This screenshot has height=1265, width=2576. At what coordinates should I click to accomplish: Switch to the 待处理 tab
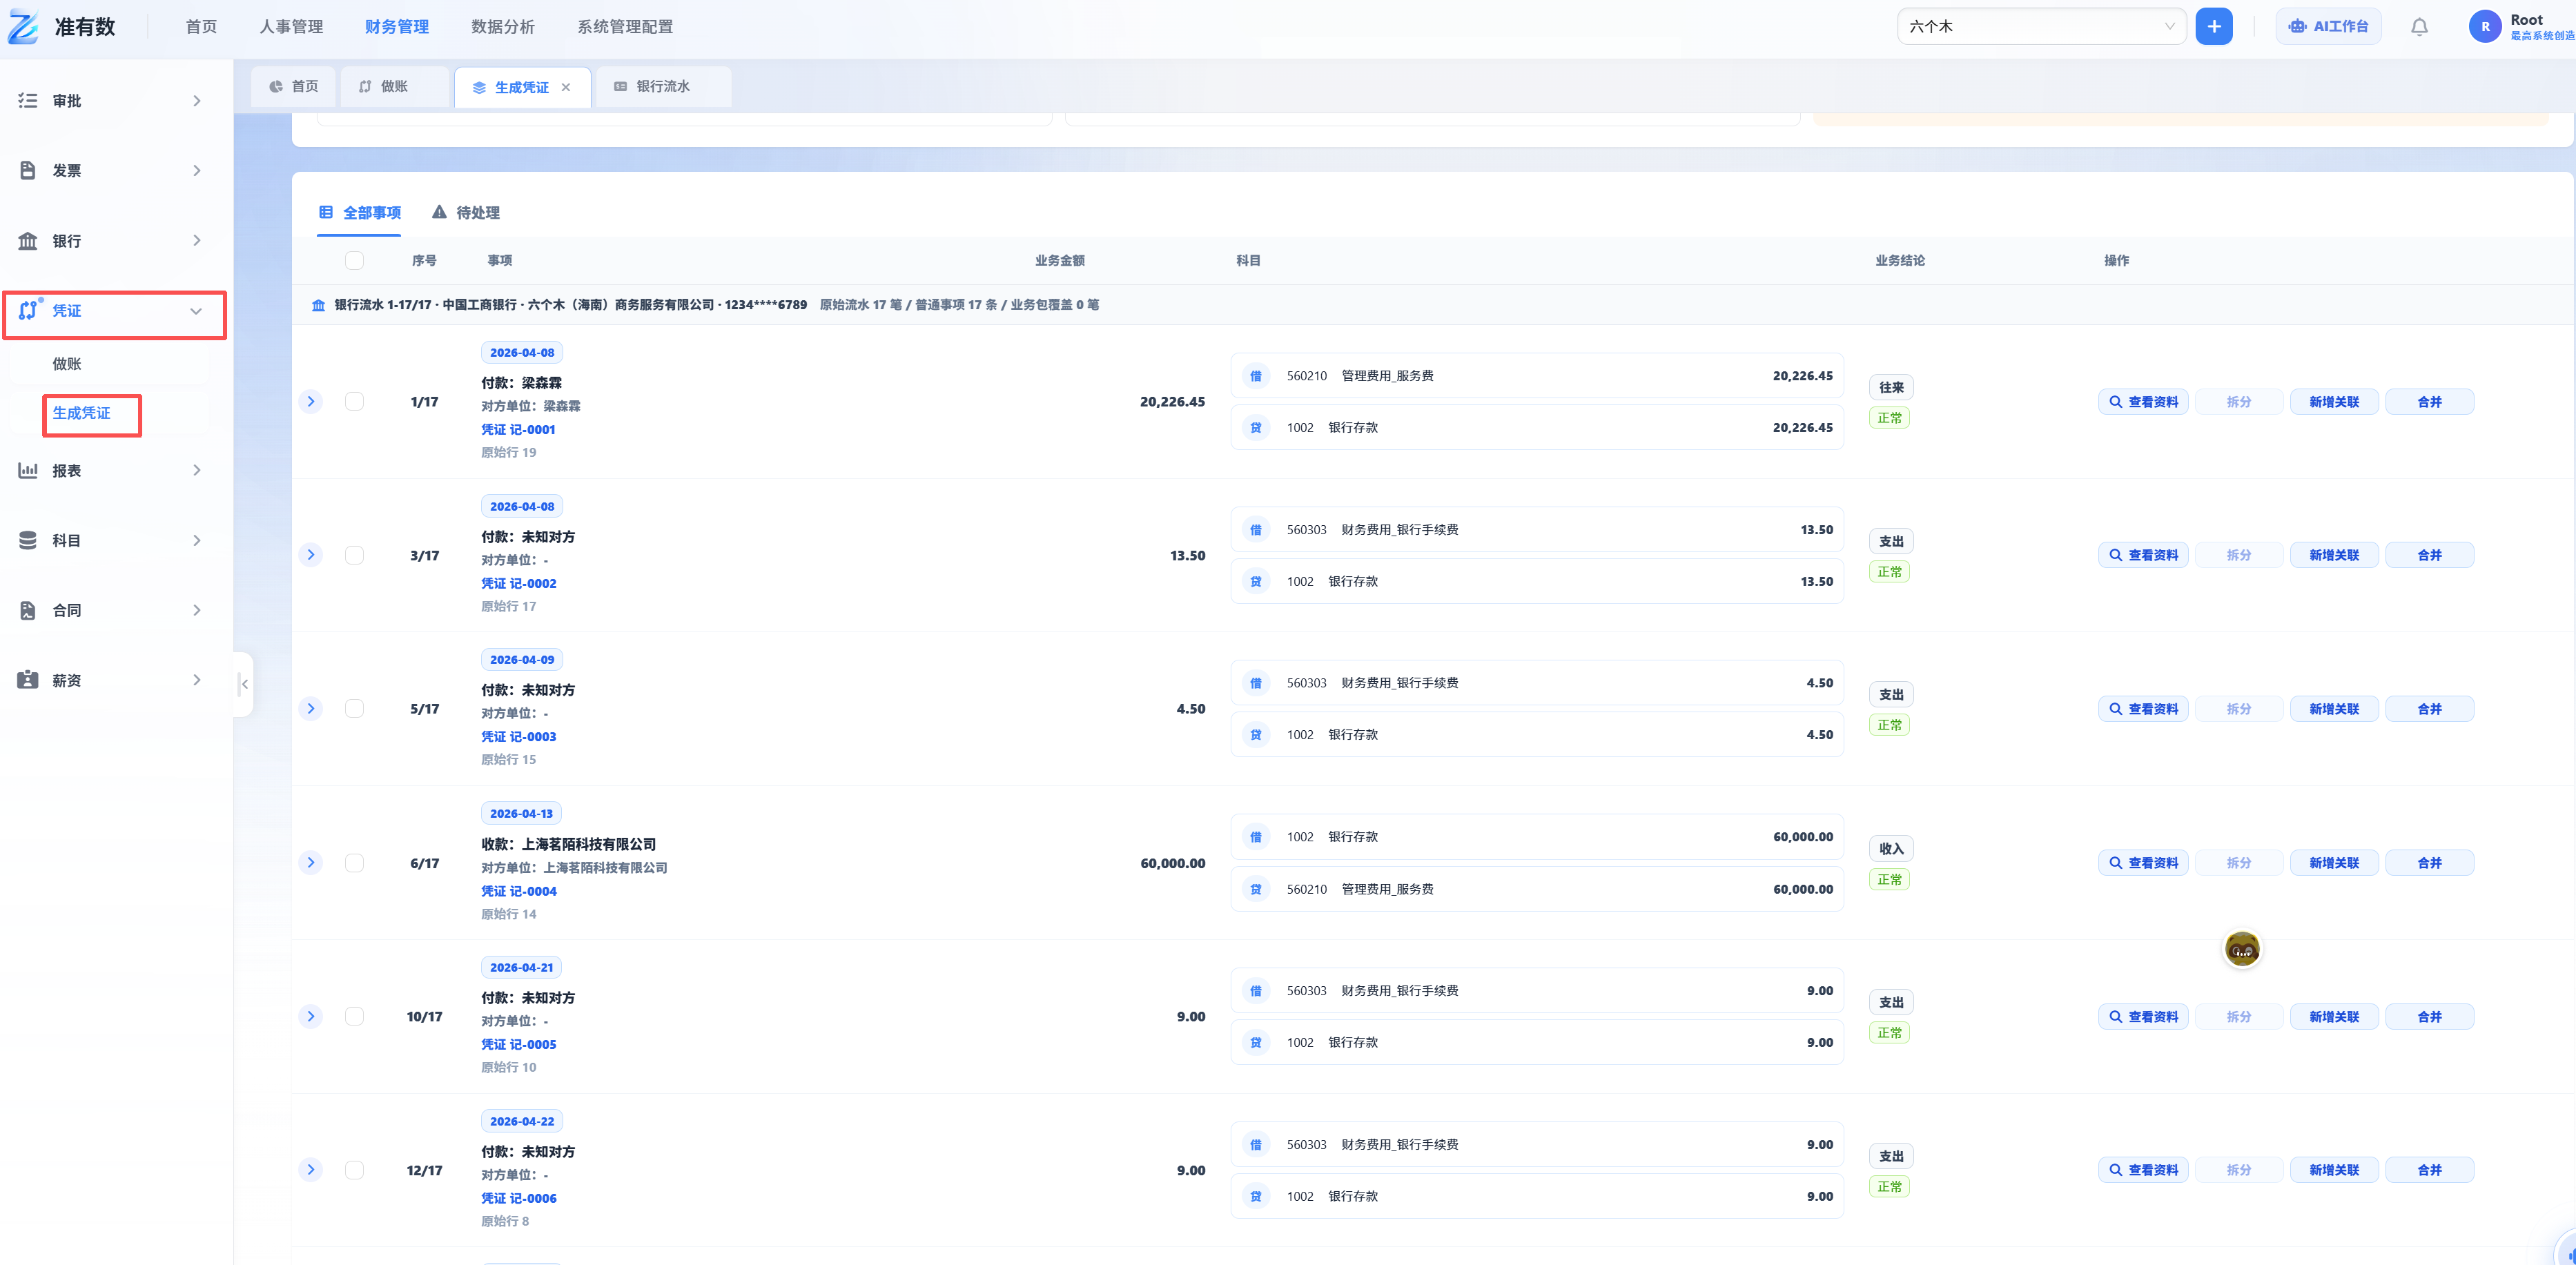tap(466, 213)
